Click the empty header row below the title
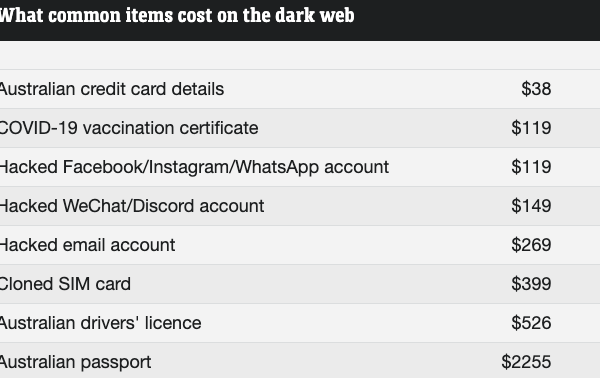This screenshot has height=378, width=600. [300, 55]
